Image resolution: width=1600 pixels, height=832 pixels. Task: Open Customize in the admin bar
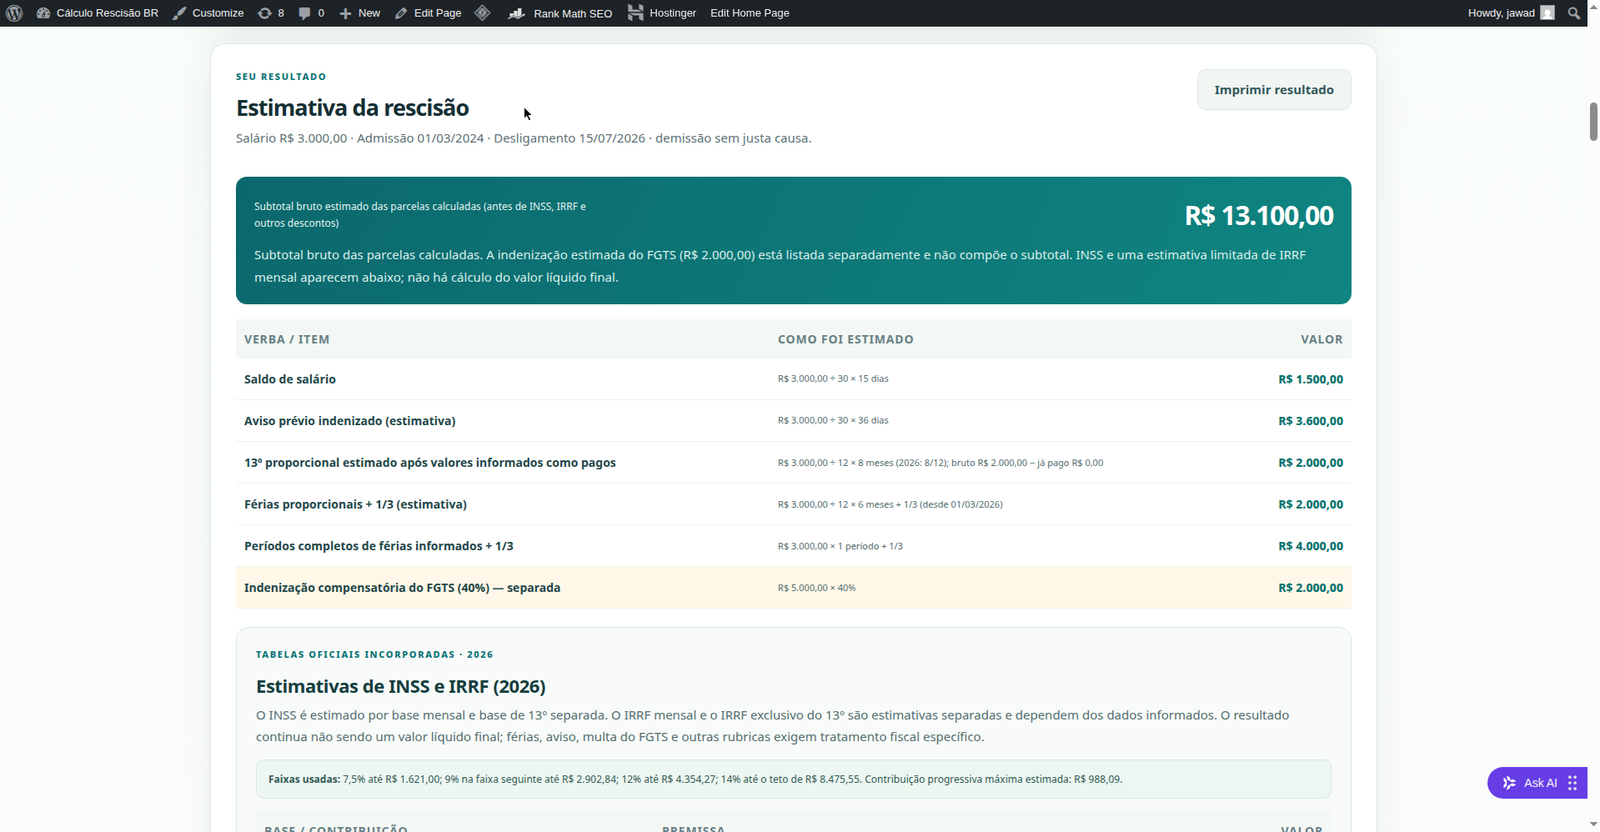point(208,13)
